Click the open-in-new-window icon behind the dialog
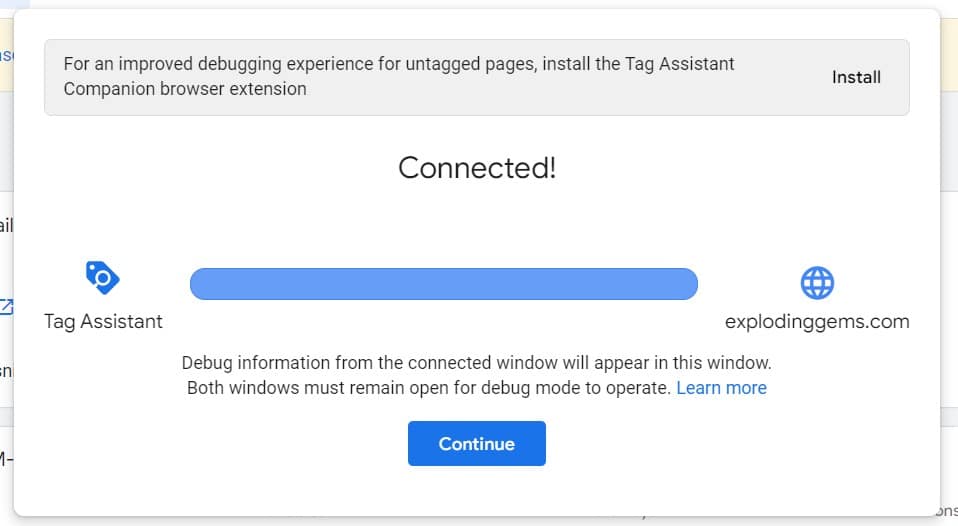This screenshot has width=958, height=526. click(x=6, y=307)
